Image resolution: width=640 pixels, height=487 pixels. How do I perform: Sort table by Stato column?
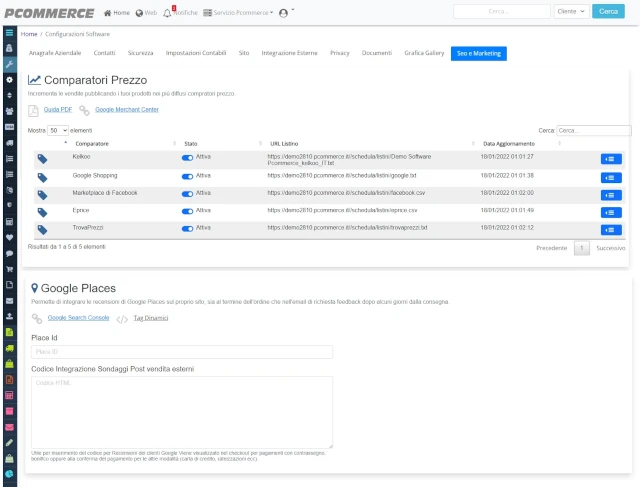(191, 144)
